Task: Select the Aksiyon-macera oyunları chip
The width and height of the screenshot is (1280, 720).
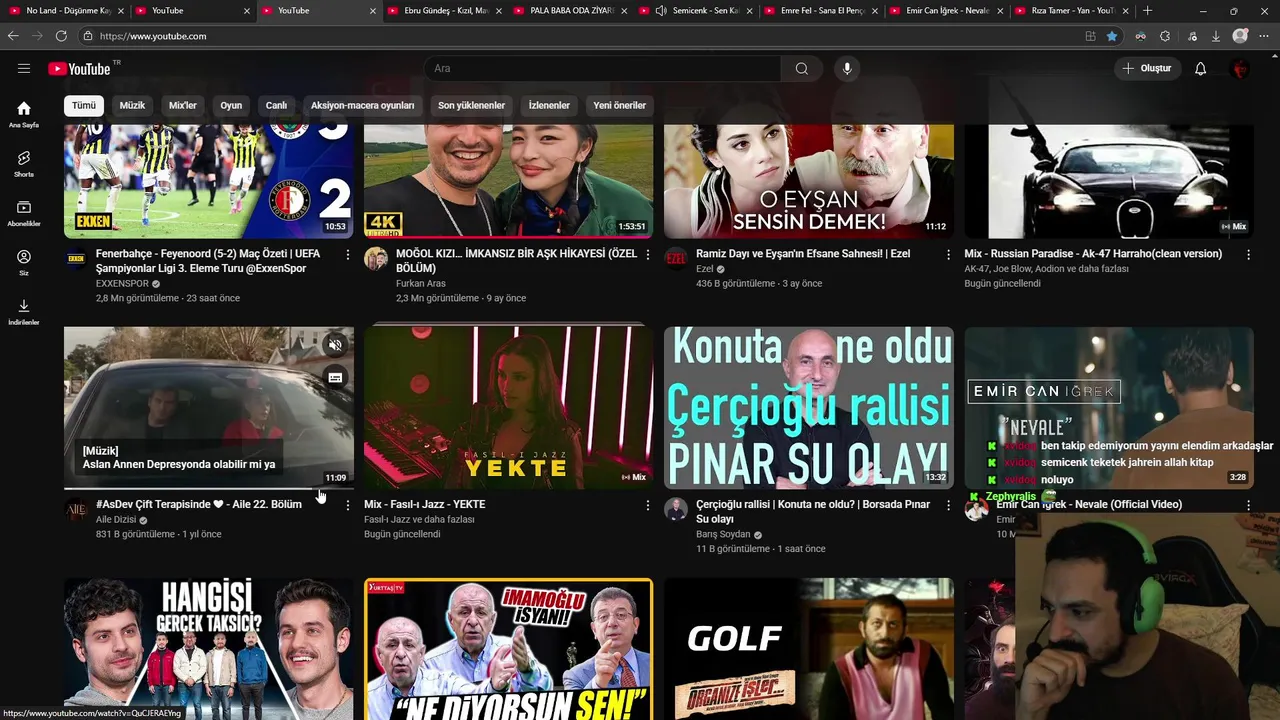Action: (362, 105)
